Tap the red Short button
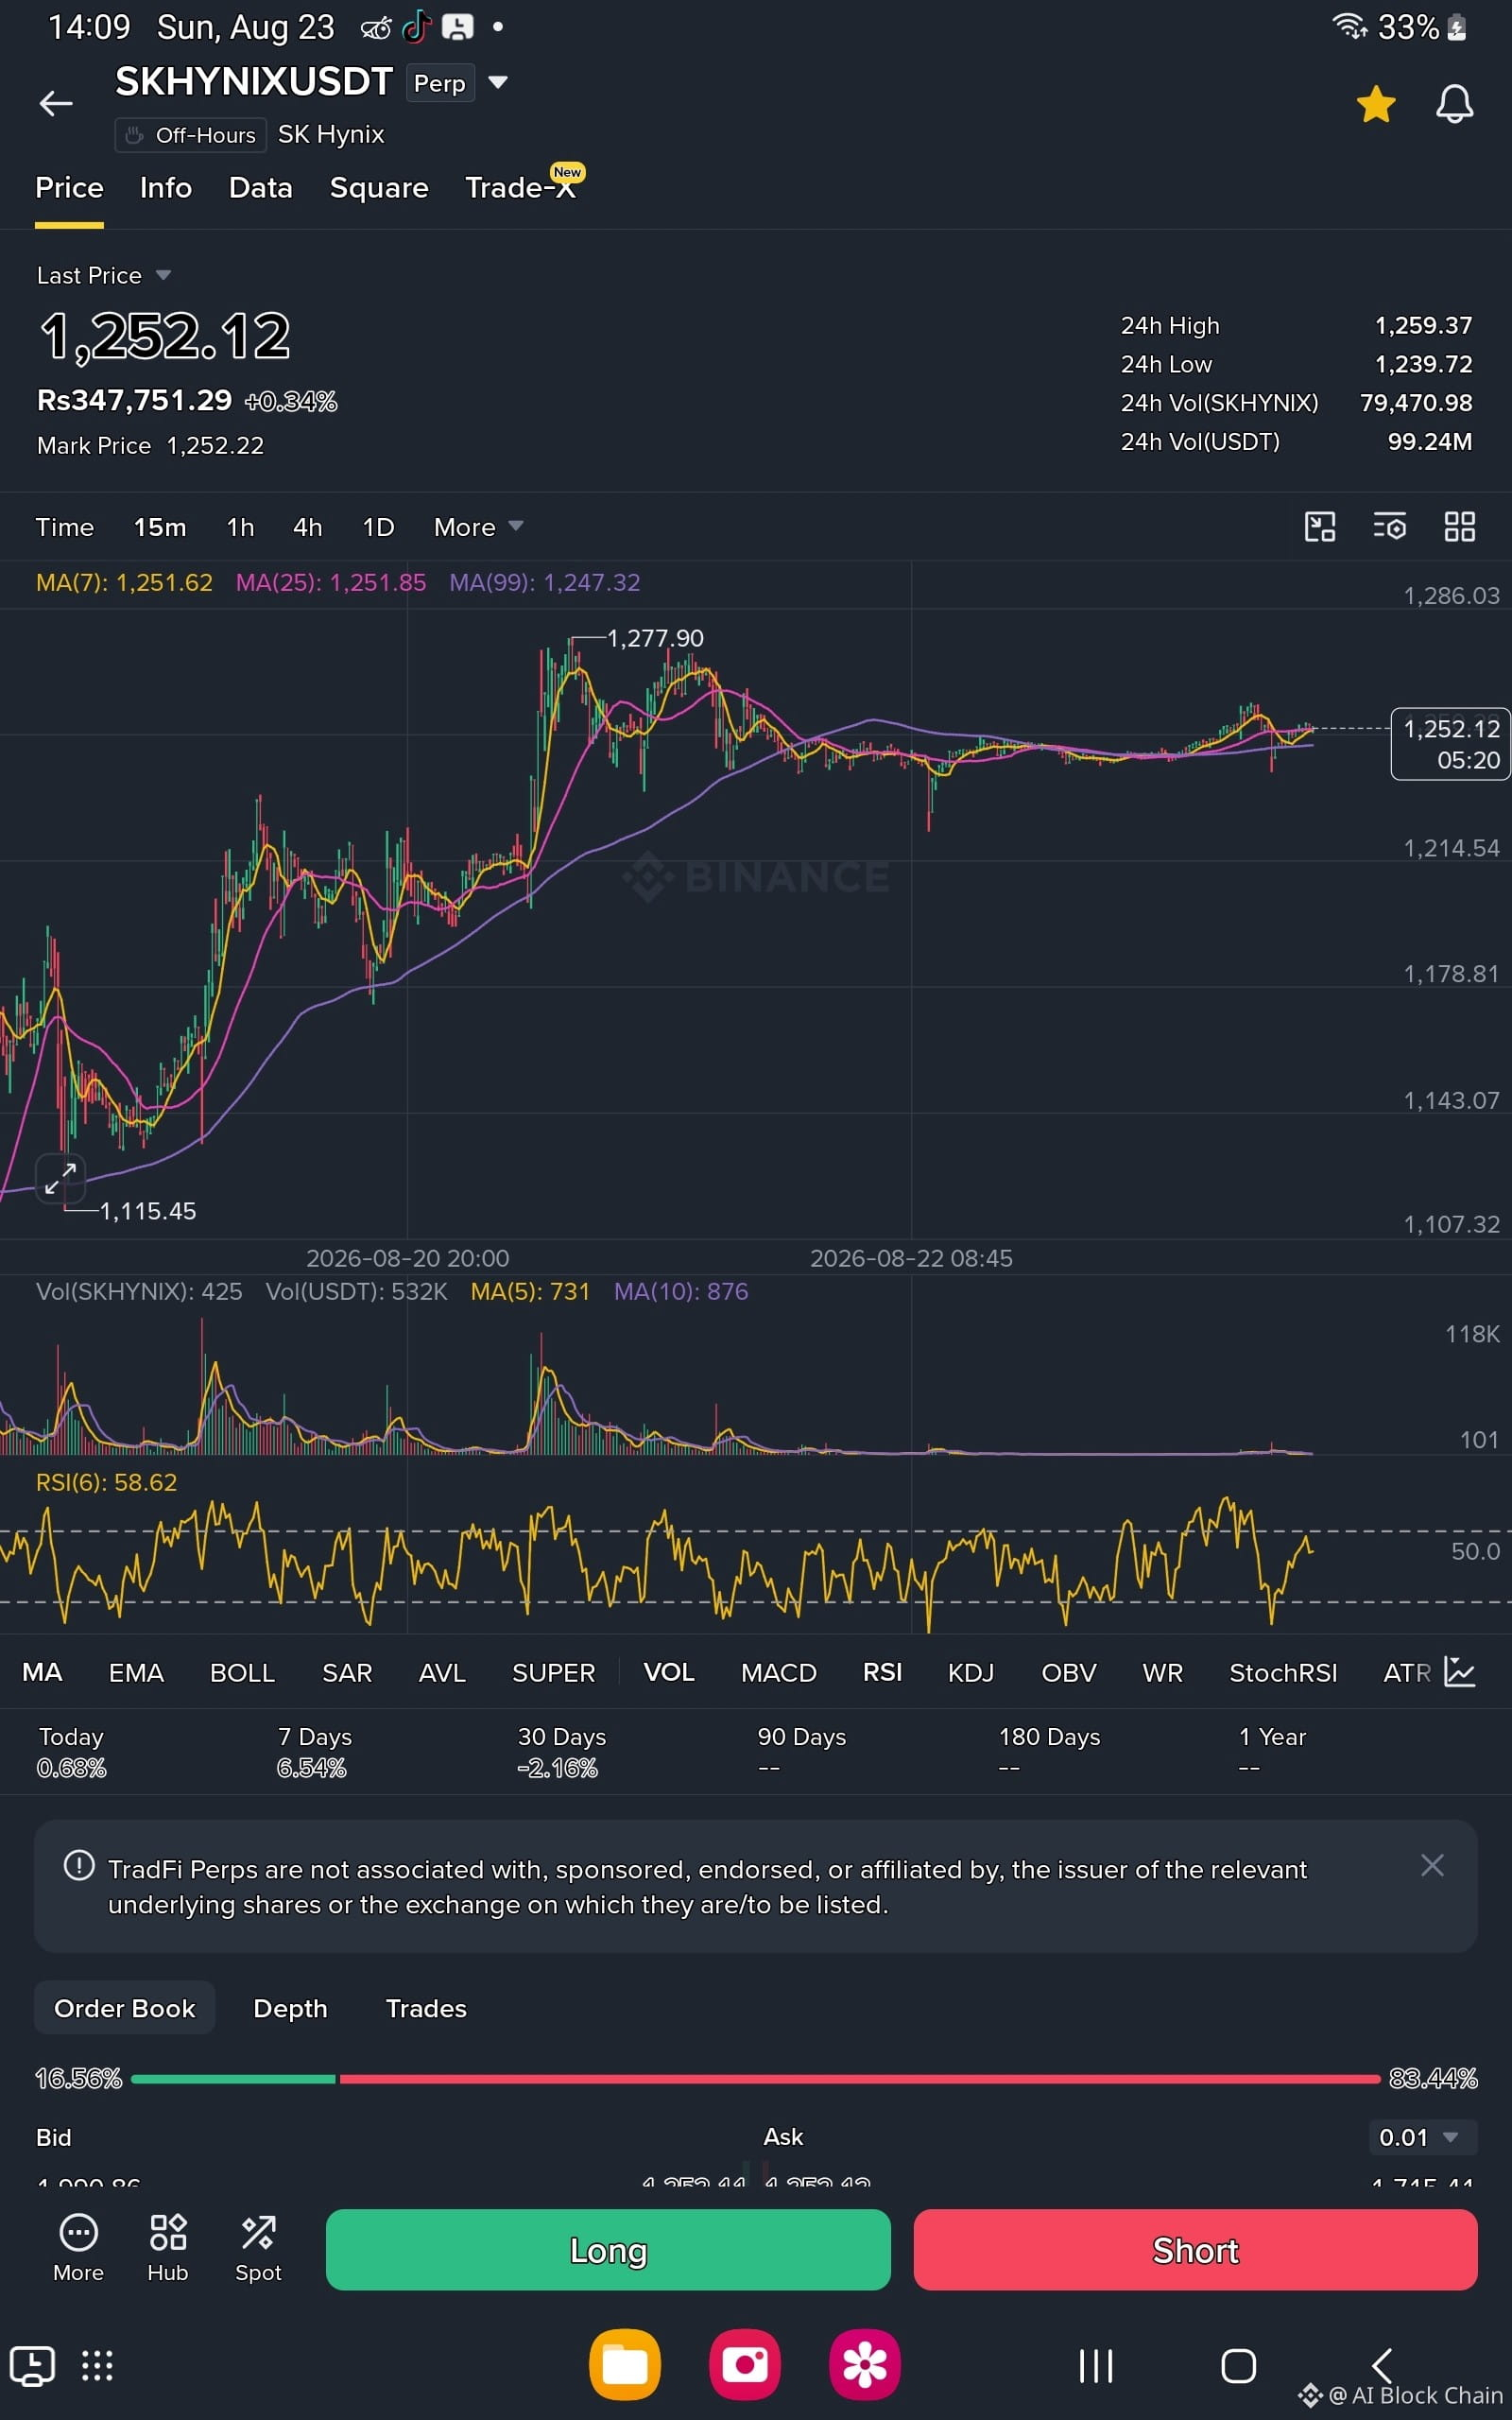Viewport: 1512px width, 2420px height. tap(1195, 2249)
